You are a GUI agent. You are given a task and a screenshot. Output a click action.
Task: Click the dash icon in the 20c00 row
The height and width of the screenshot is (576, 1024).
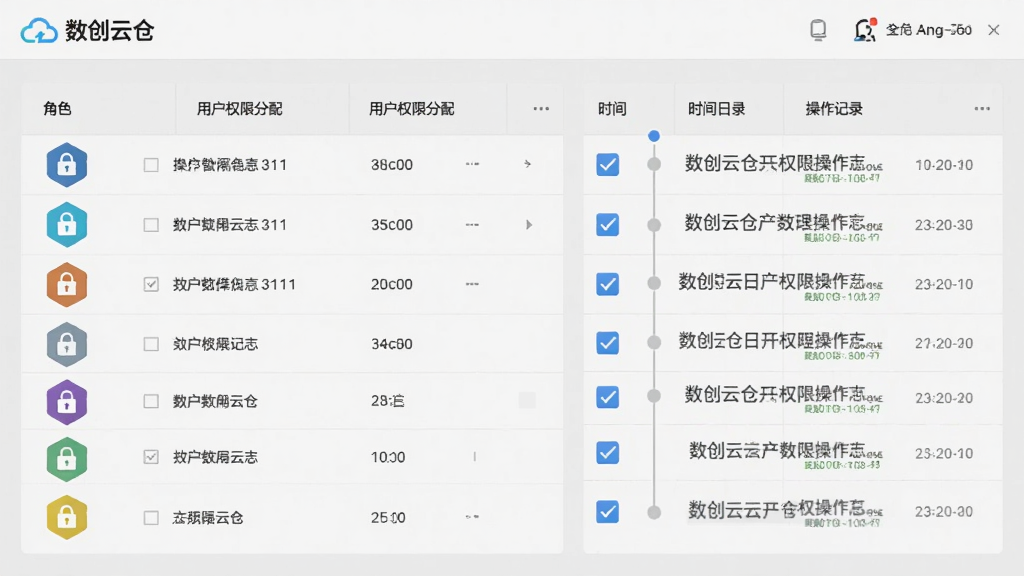tap(472, 284)
